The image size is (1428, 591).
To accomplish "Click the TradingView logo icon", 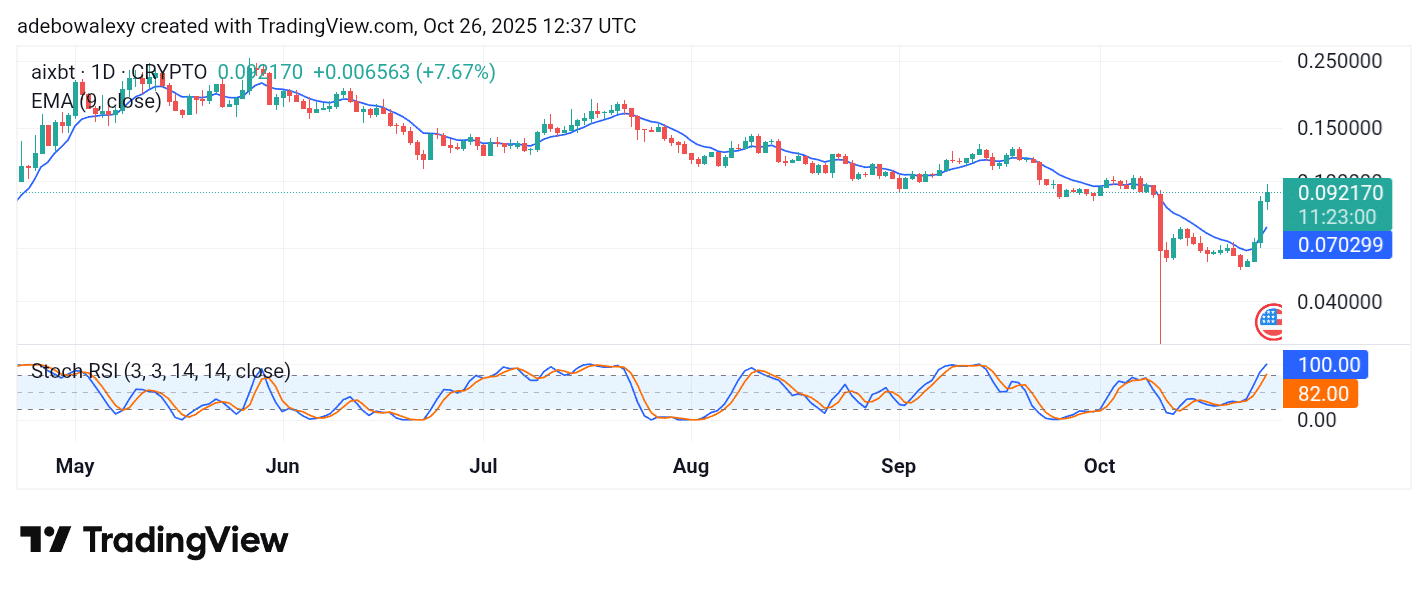I will [46, 541].
